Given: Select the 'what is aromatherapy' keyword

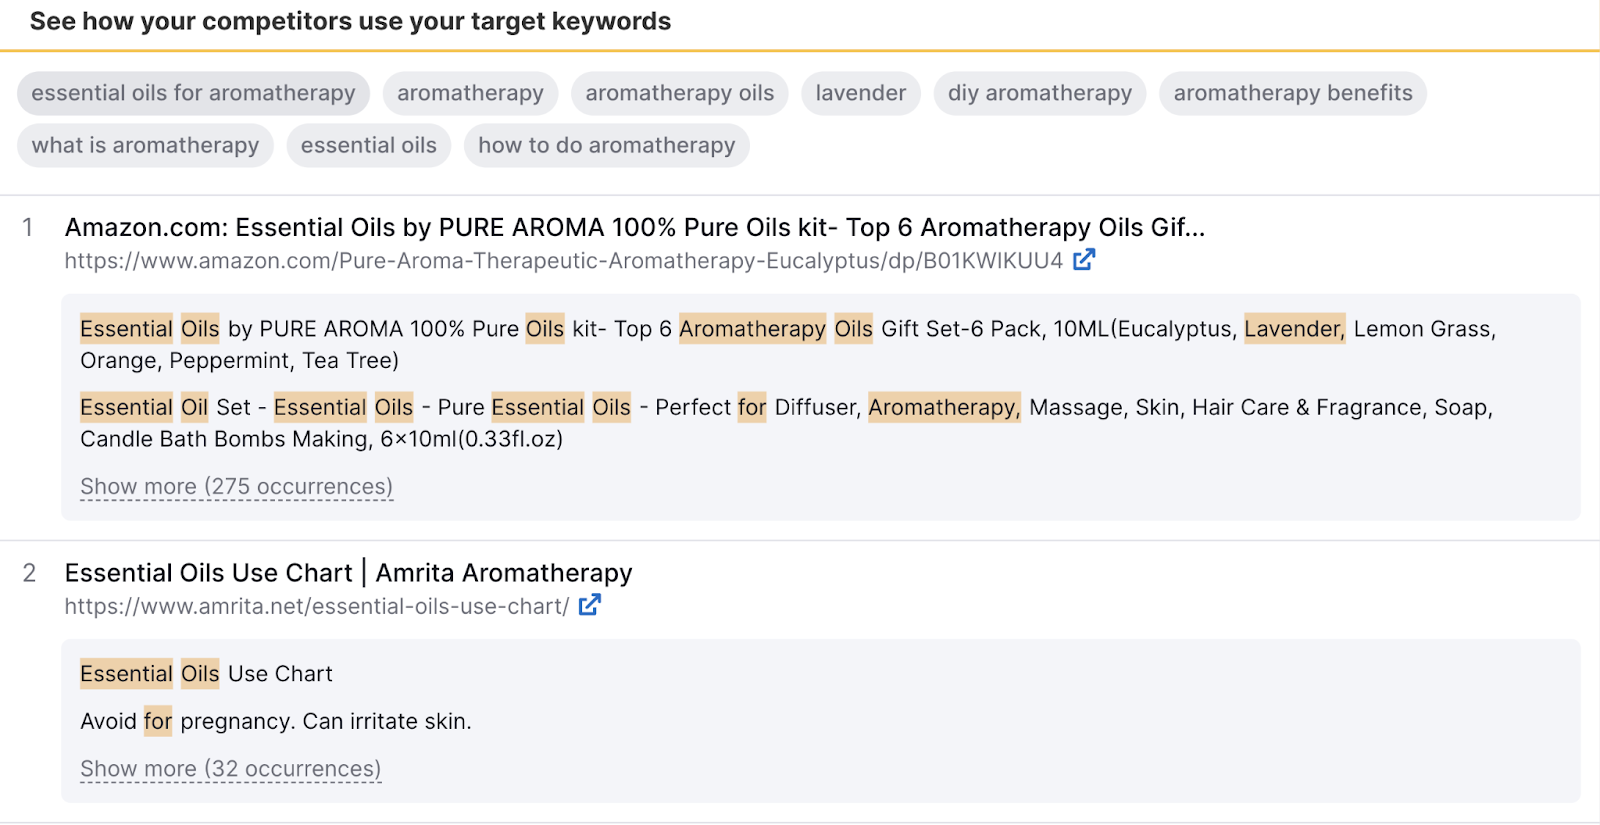Looking at the screenshot, I should [144, 145].
